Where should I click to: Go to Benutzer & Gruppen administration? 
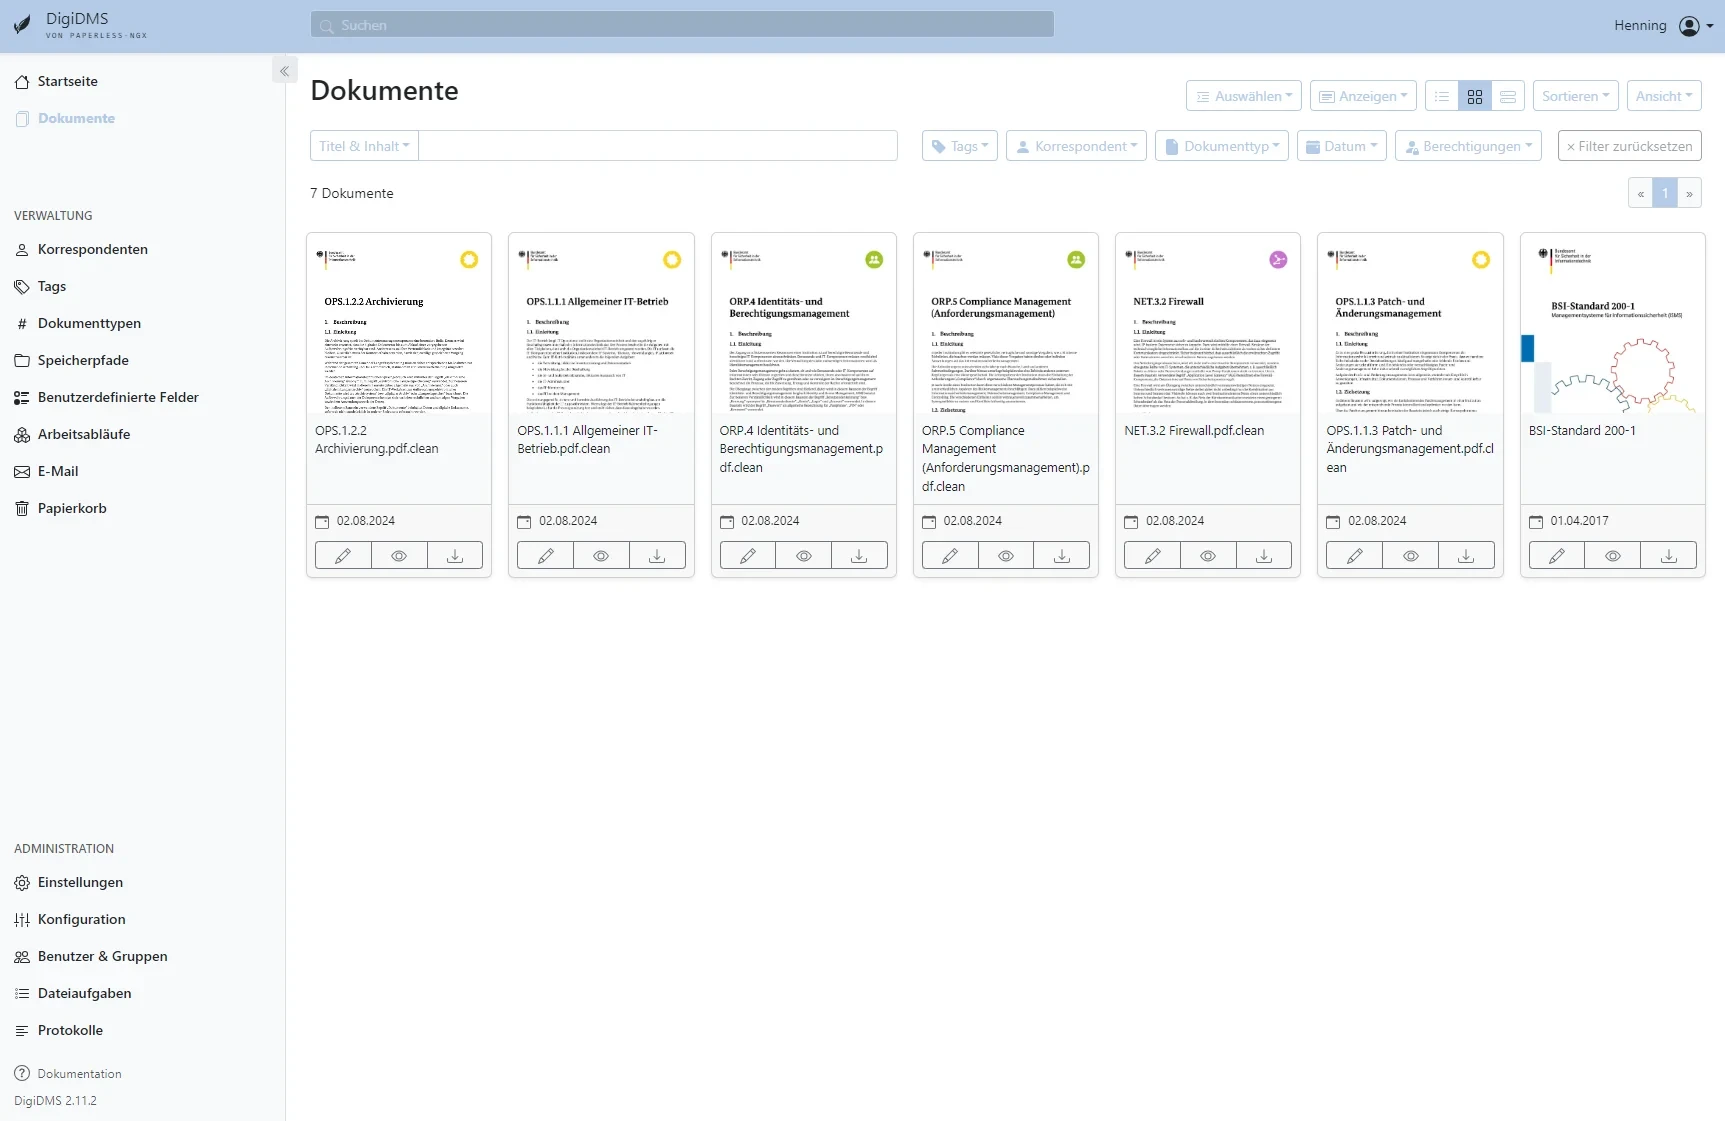tap(101, 956)
